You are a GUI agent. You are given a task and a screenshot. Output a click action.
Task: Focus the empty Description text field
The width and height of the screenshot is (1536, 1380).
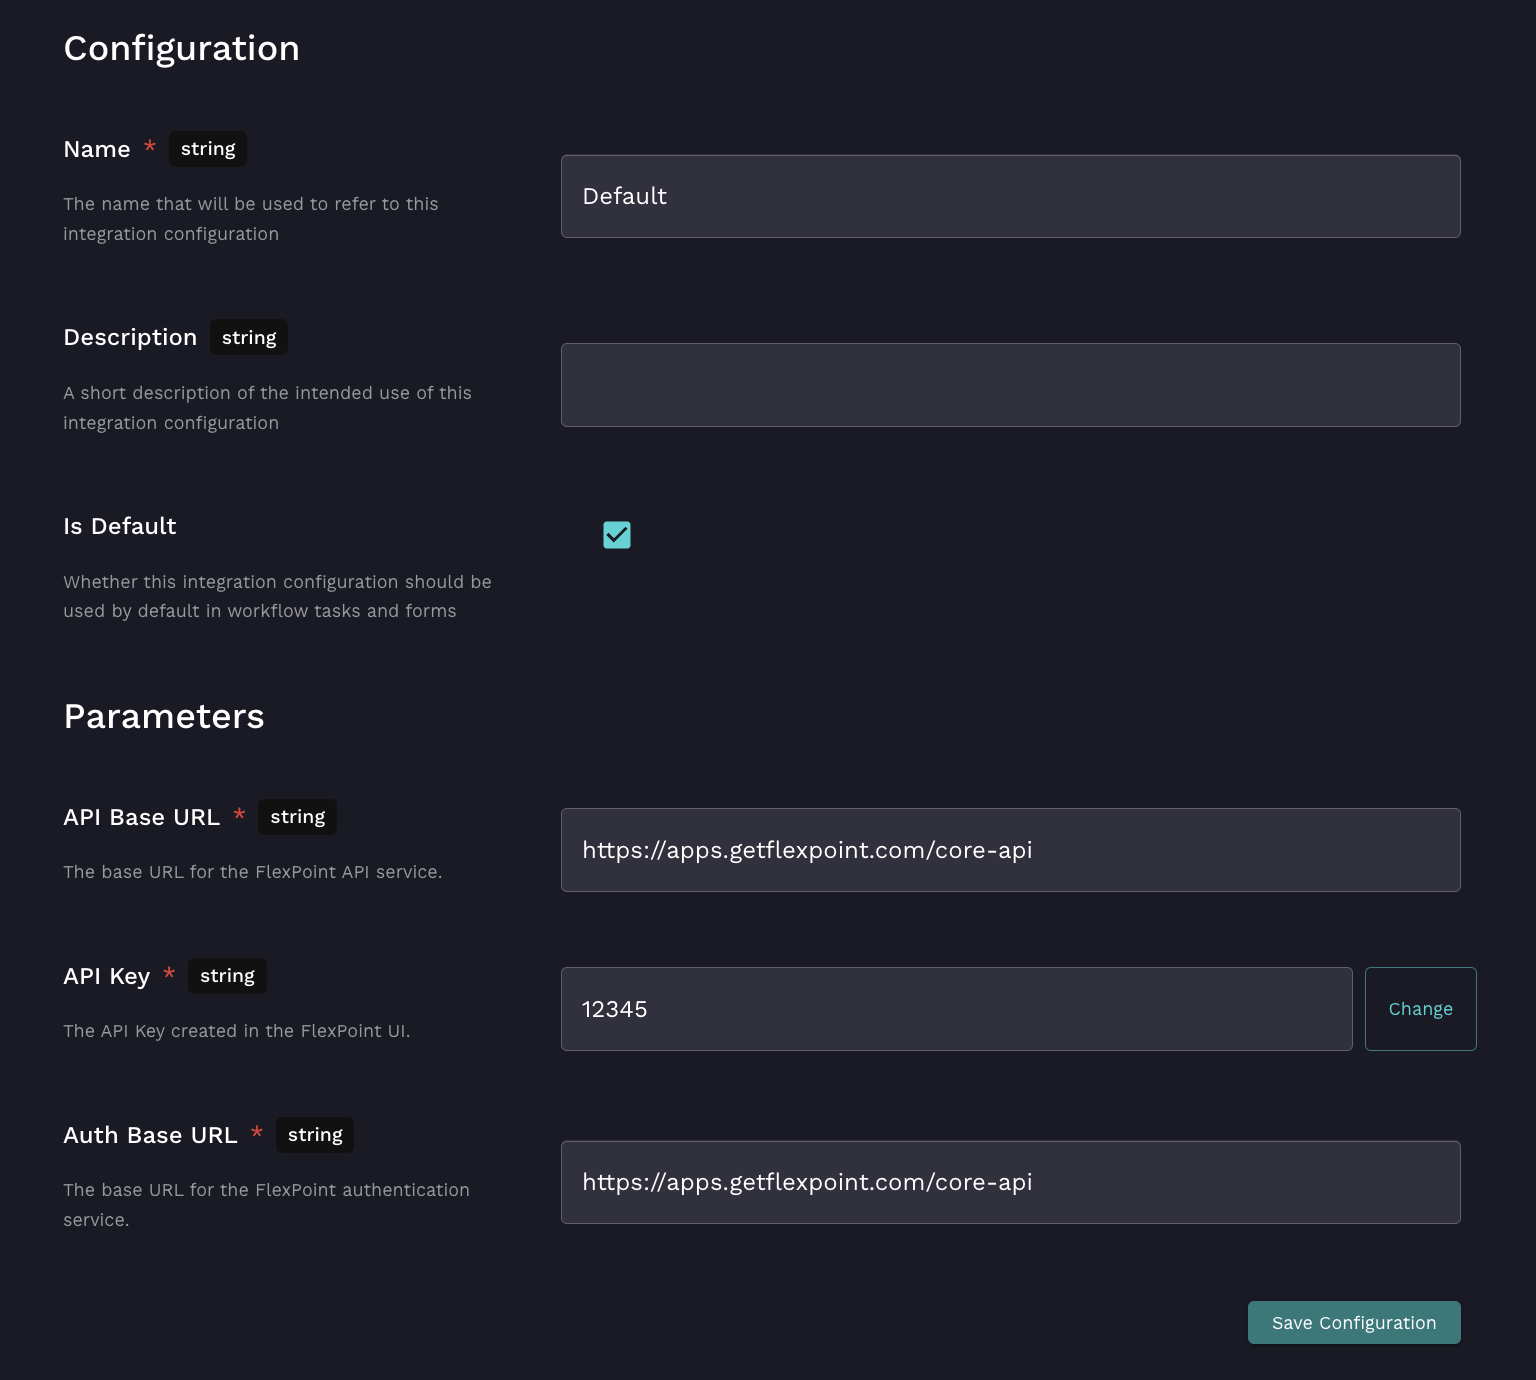[1010, 385]
